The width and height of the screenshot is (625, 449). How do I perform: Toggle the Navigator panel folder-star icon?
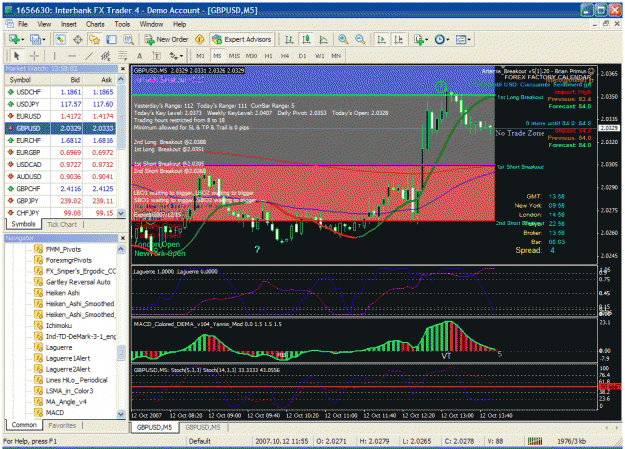94,39
